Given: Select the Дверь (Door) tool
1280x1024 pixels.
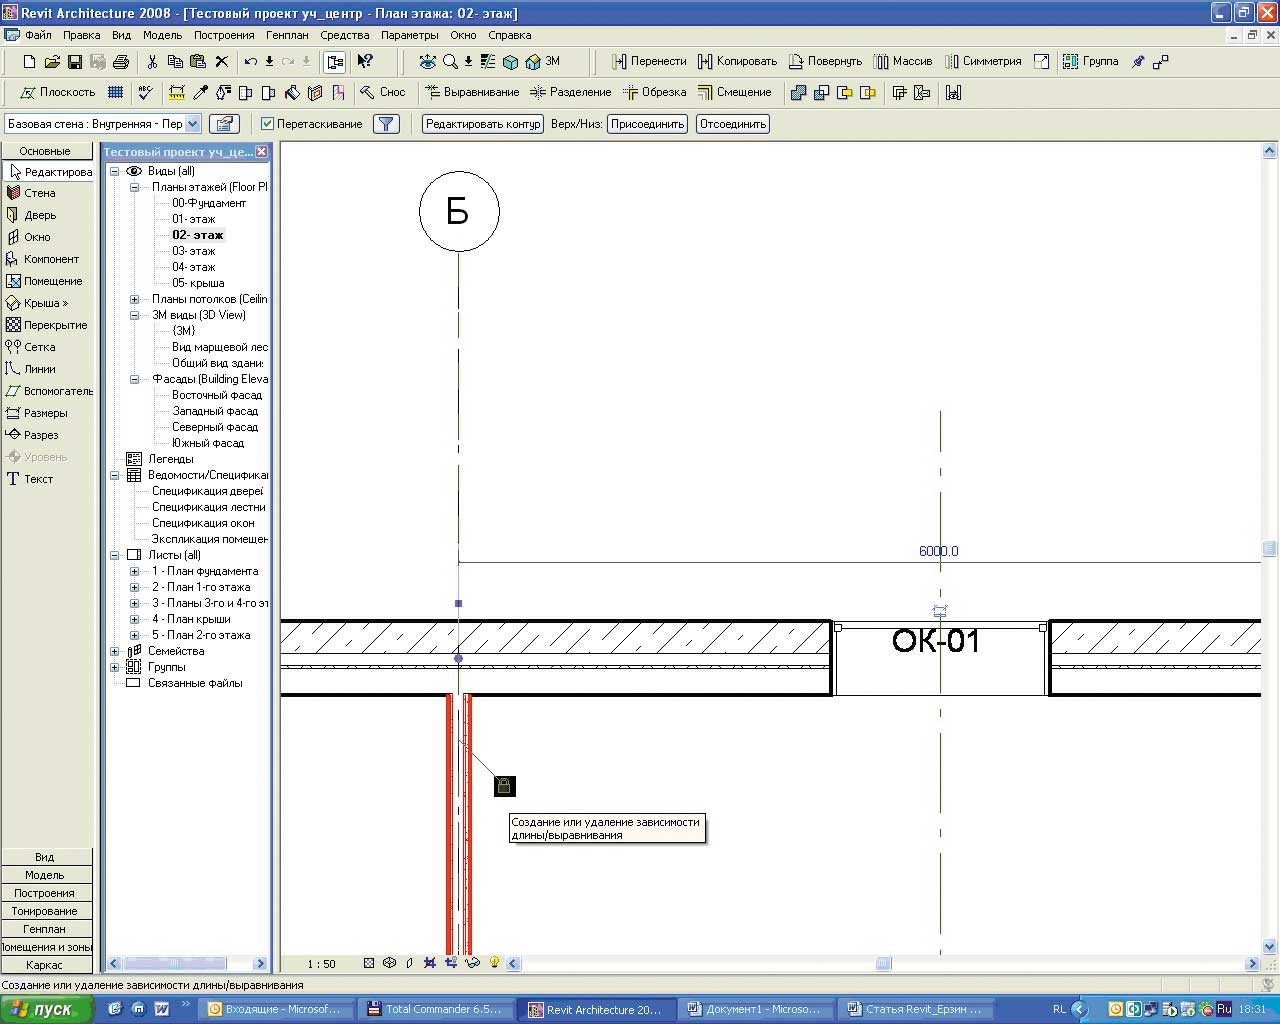Looking at the screenshot, I should pos(39,215).
